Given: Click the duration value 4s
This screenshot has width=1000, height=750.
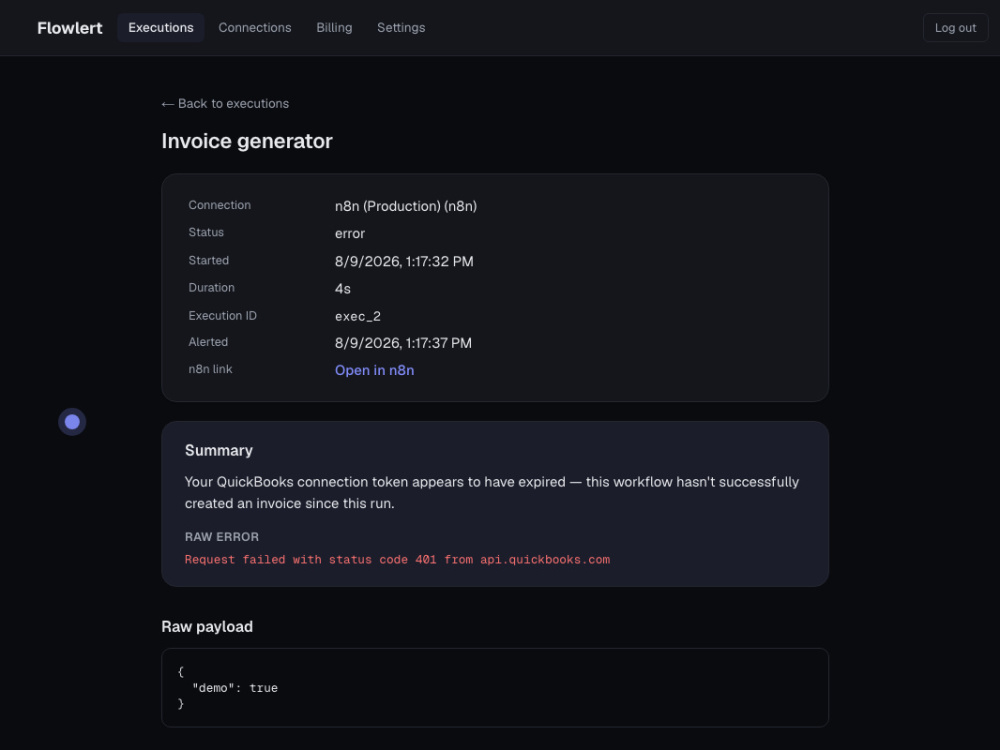Looking at the screenshot, I should [342, 288].
